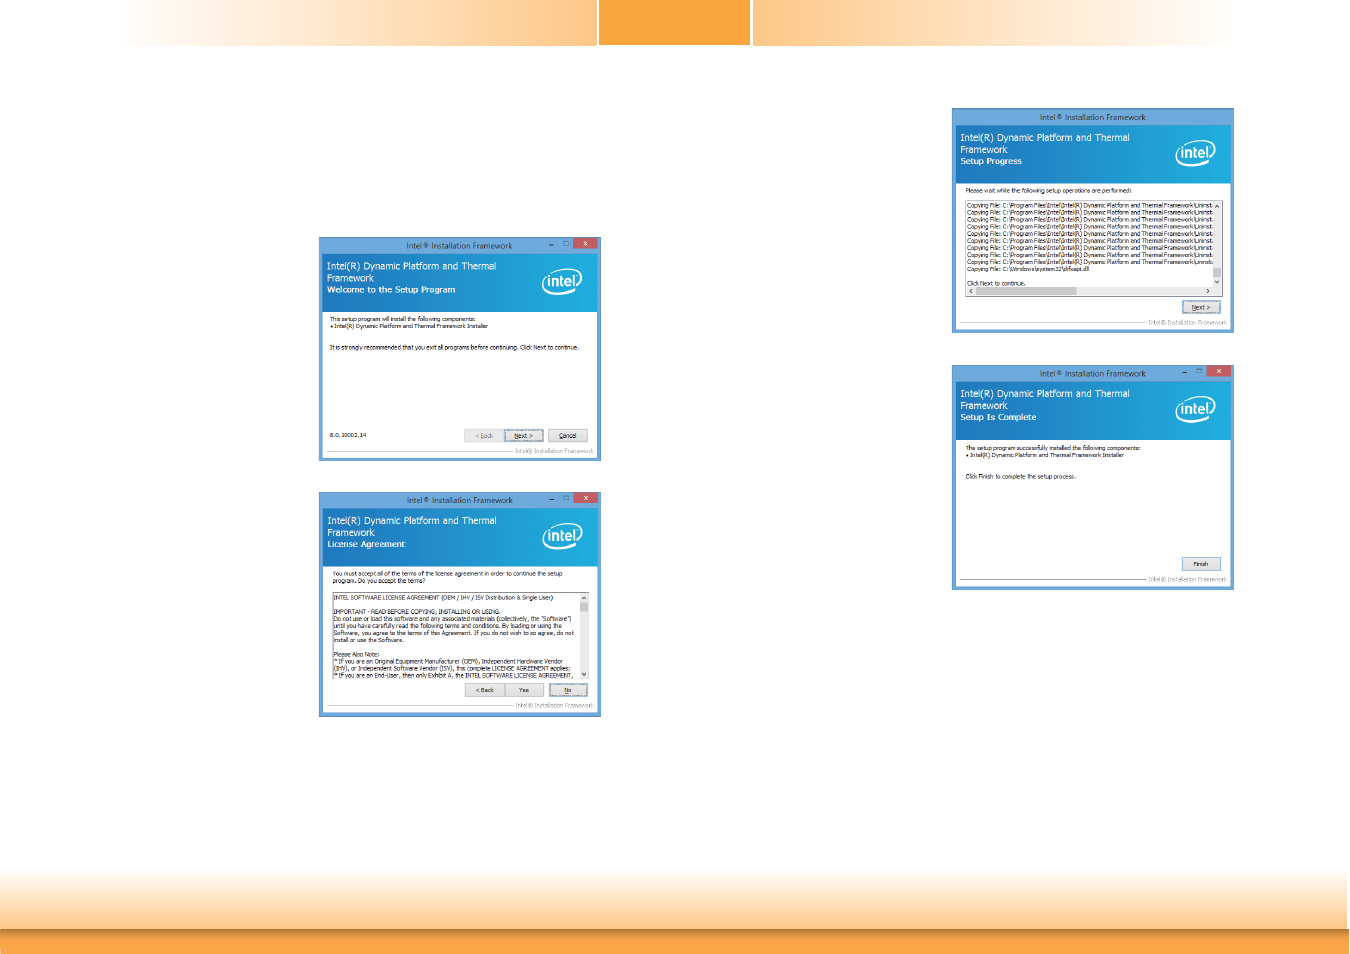Click Cancel in the Welcome setup window
Screen dimensions: 1350x954
(x=567, y=436)
